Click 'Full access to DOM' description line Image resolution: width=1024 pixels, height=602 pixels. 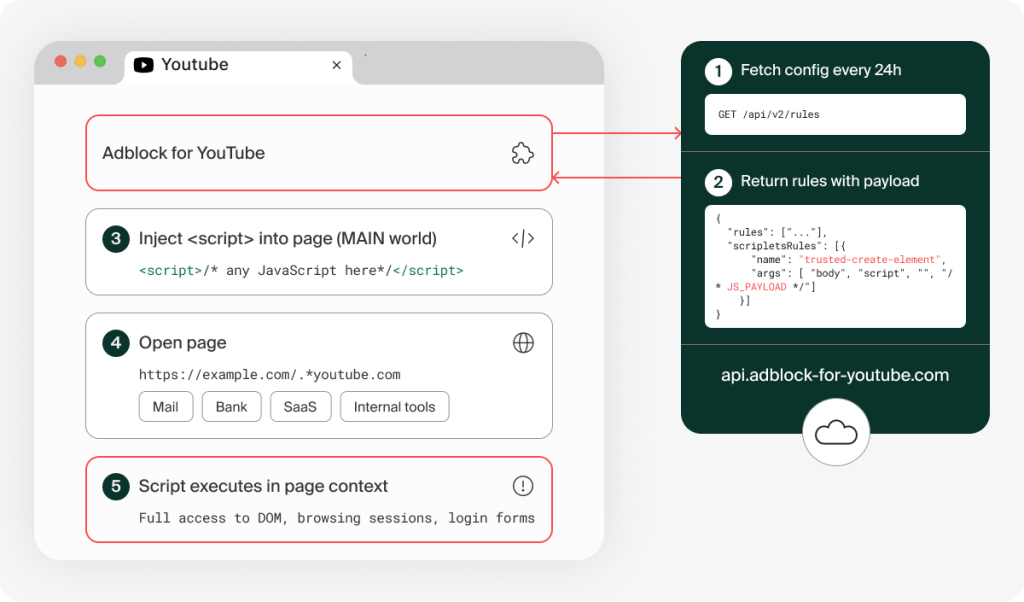coord(336,518)
